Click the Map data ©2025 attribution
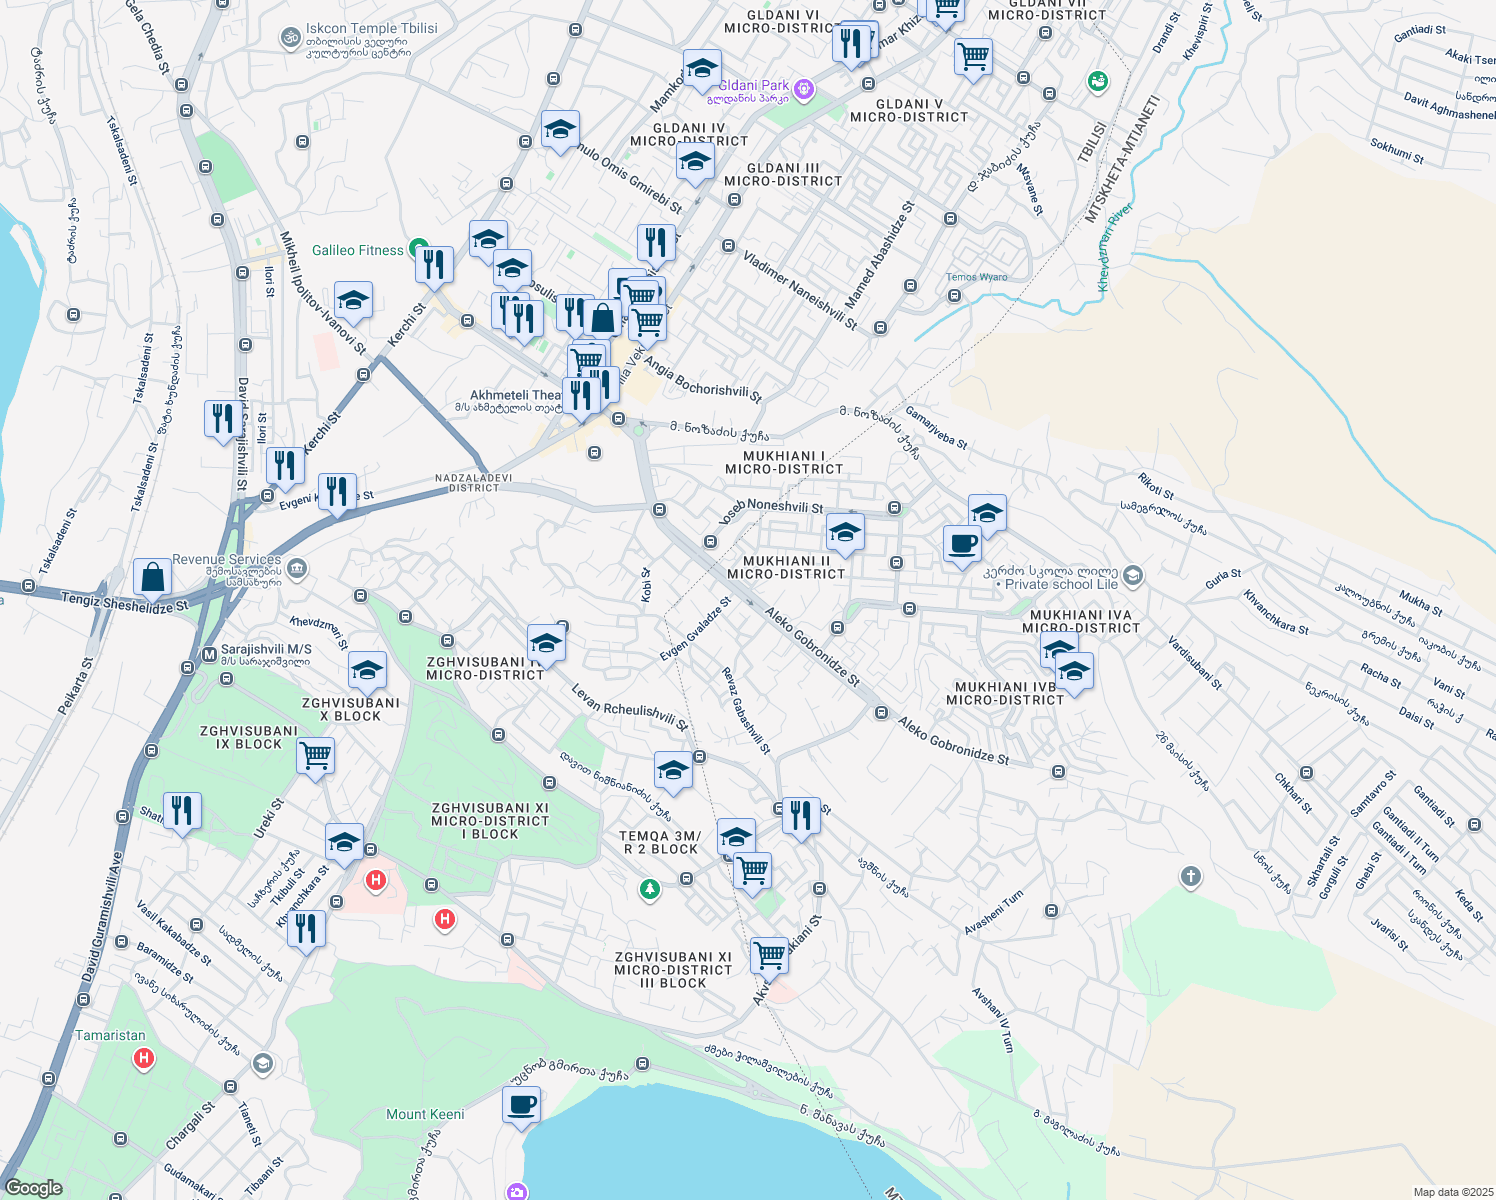The width and height of the screenshot is (1496, 1200). [1452, 1192]
